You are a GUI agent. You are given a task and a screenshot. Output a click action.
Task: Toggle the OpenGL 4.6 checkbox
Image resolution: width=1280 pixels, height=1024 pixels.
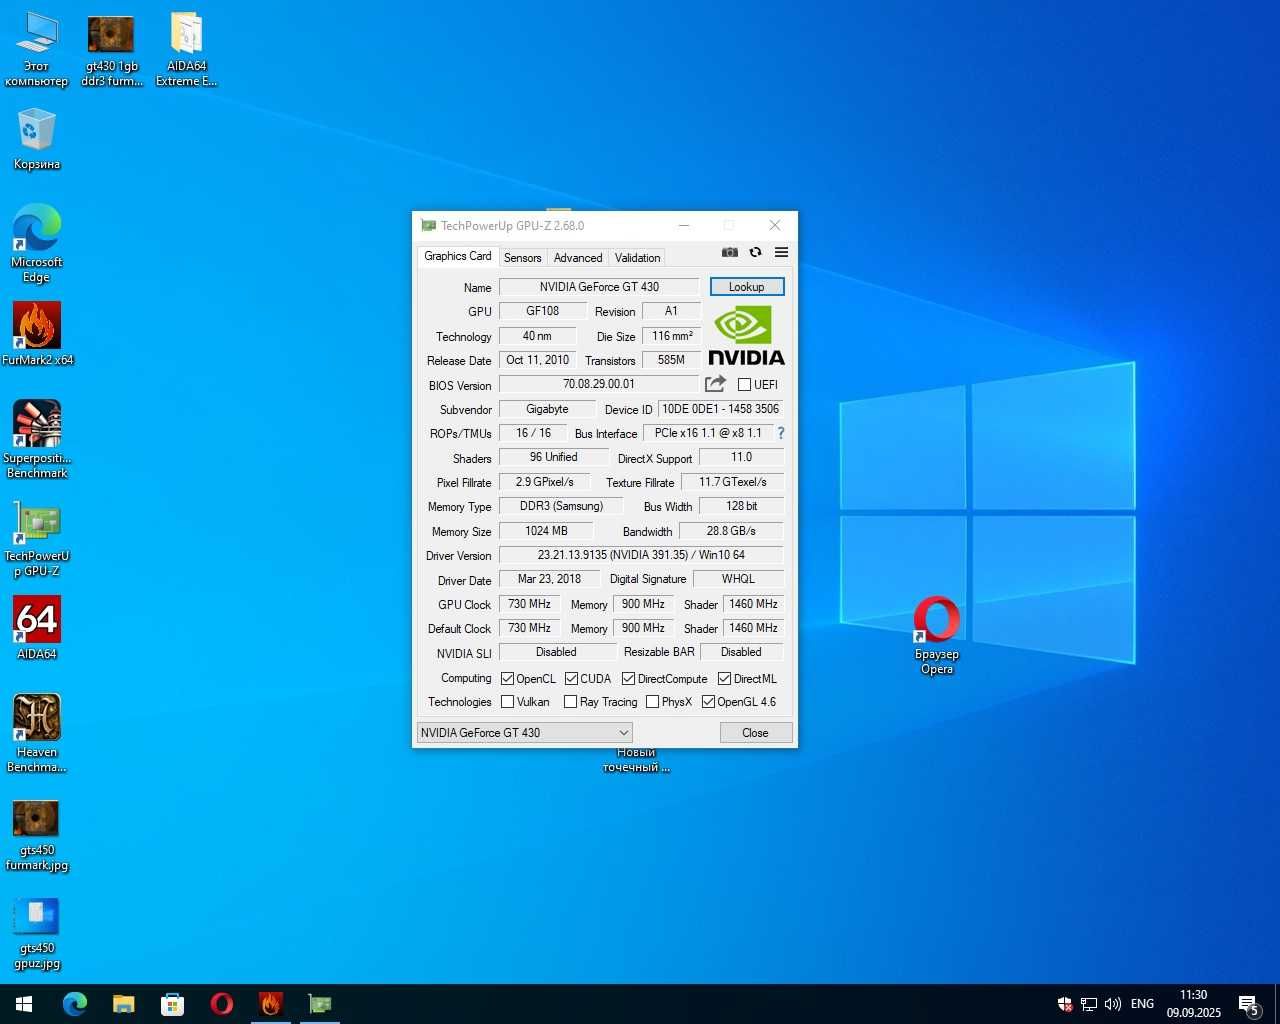click(709, 702)
